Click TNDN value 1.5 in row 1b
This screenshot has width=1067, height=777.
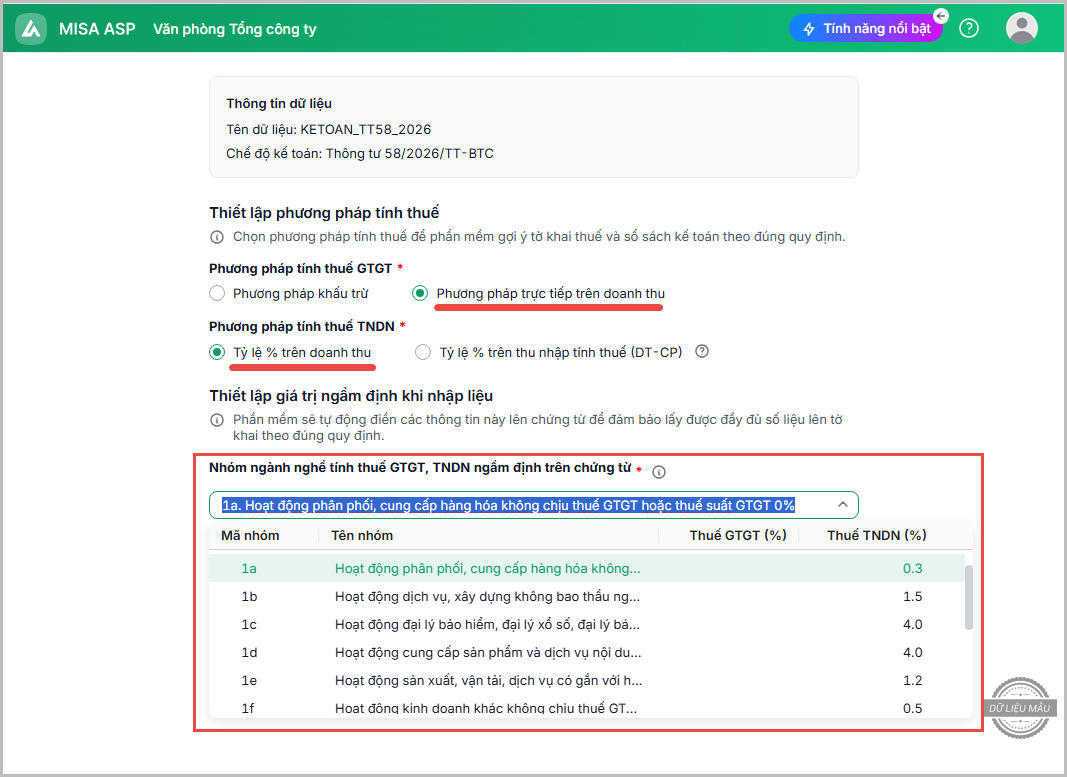click(913, 596)
